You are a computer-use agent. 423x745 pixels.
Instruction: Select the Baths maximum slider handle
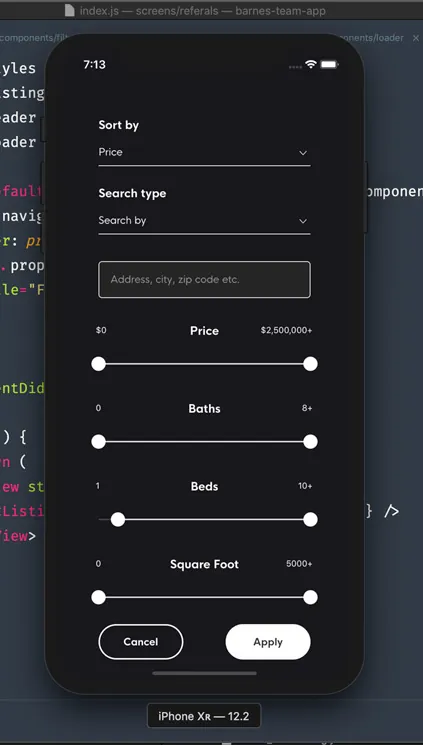pyautogui.click(x=310, y=442)
